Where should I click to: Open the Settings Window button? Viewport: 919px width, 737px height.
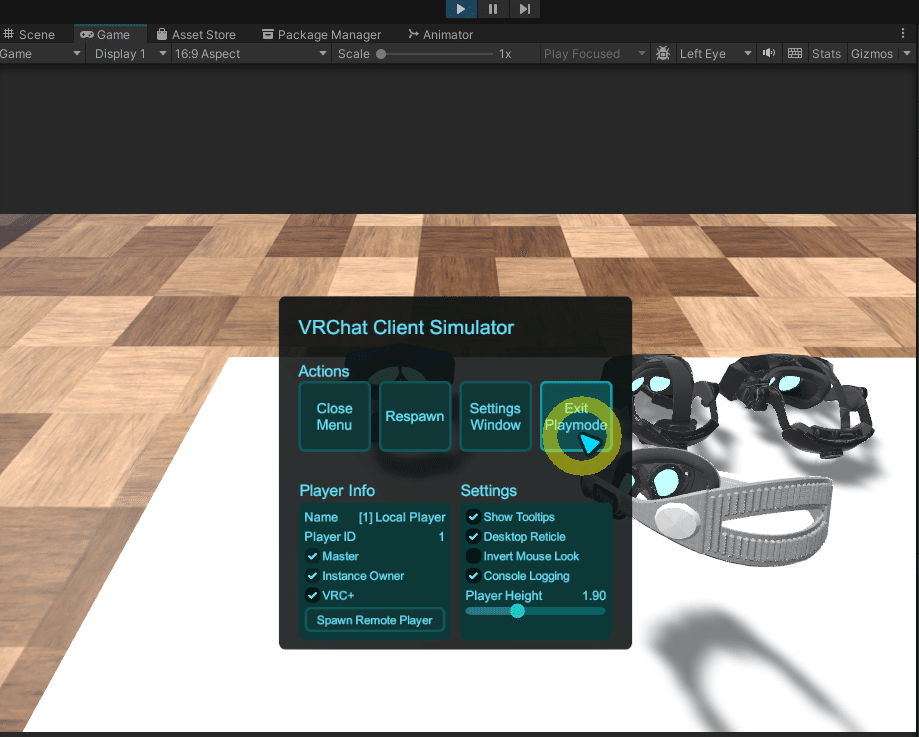click(x=495, y=416)
